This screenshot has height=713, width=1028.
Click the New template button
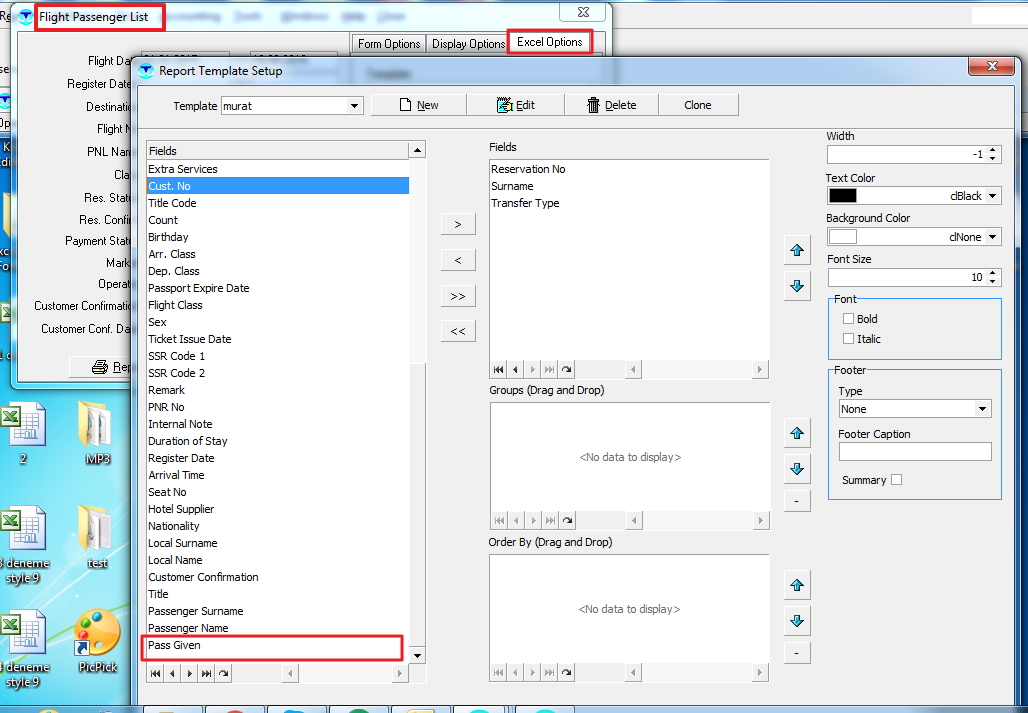tap(419, 105)
